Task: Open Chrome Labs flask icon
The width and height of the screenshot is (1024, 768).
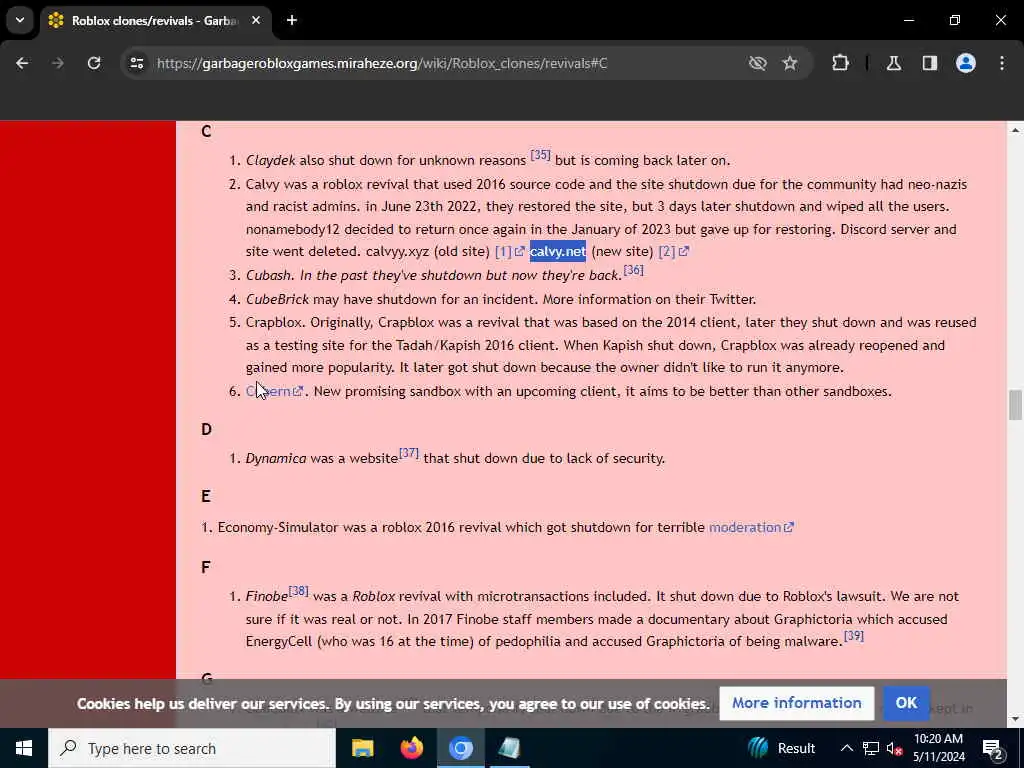Action: 894,63
